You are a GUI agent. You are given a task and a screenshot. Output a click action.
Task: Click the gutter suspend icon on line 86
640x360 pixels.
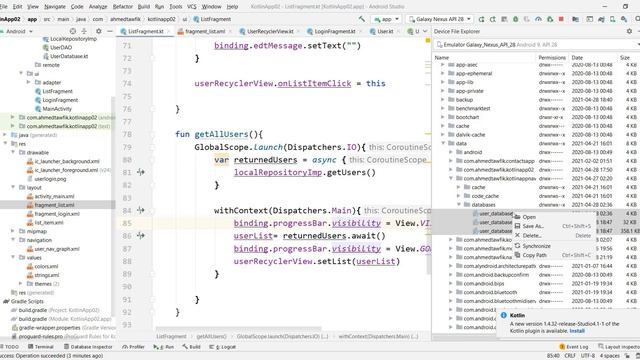pyautogui.click(x=141, y=236)
